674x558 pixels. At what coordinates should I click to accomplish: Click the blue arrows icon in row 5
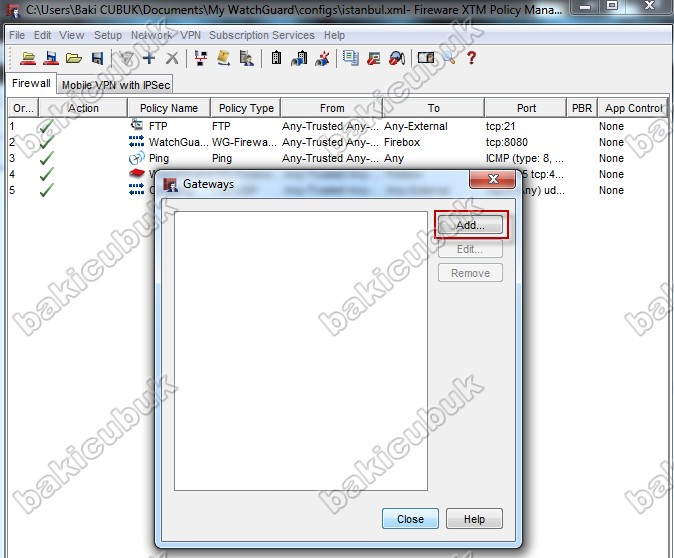coord(137,189)
